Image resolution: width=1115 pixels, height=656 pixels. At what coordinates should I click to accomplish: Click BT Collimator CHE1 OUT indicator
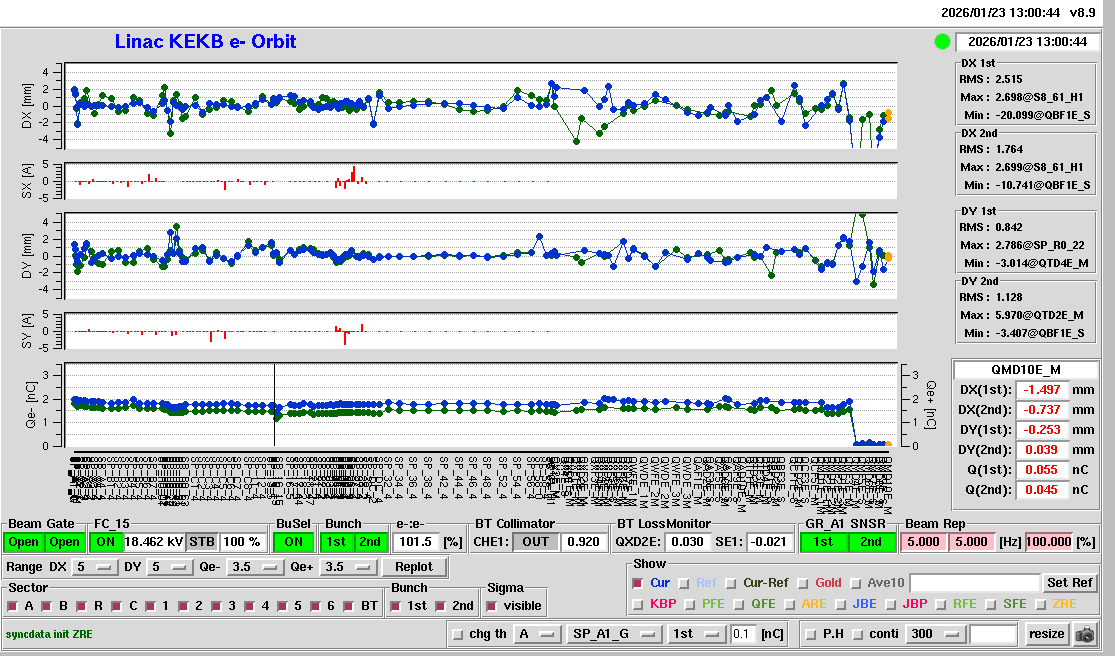tap(535, 542)
